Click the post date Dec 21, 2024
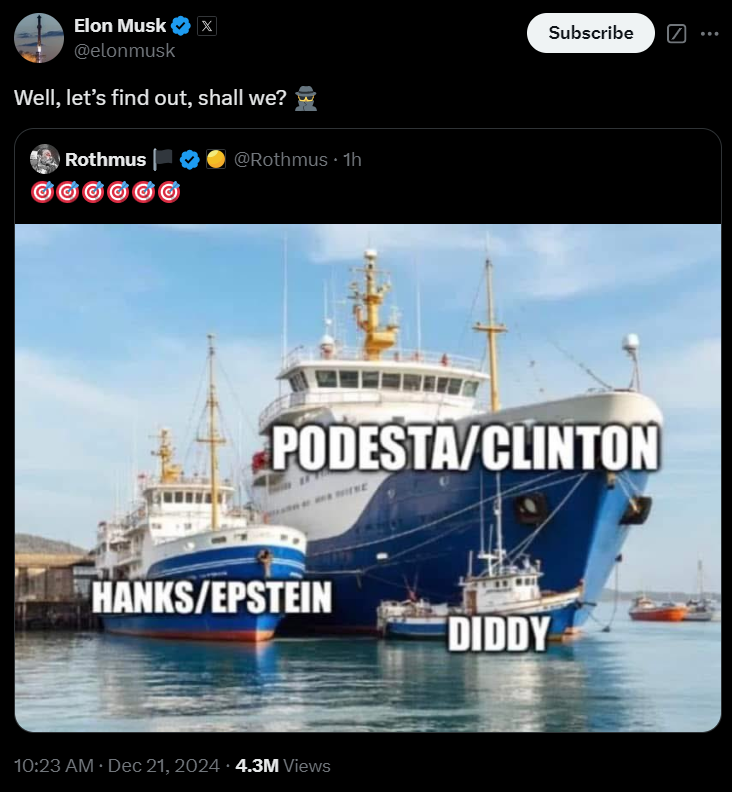The height and width of the screenshot is (792, 732). pos(164,766)
